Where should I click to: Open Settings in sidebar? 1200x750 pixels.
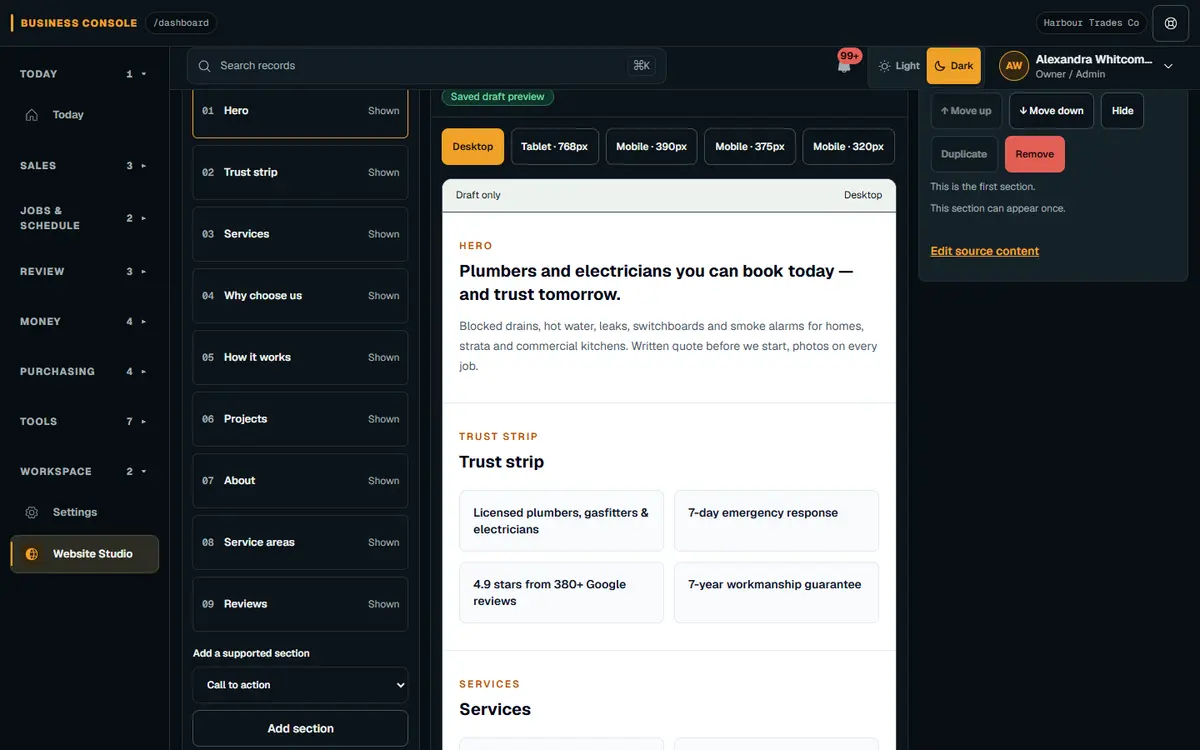(x=85, y=512)
